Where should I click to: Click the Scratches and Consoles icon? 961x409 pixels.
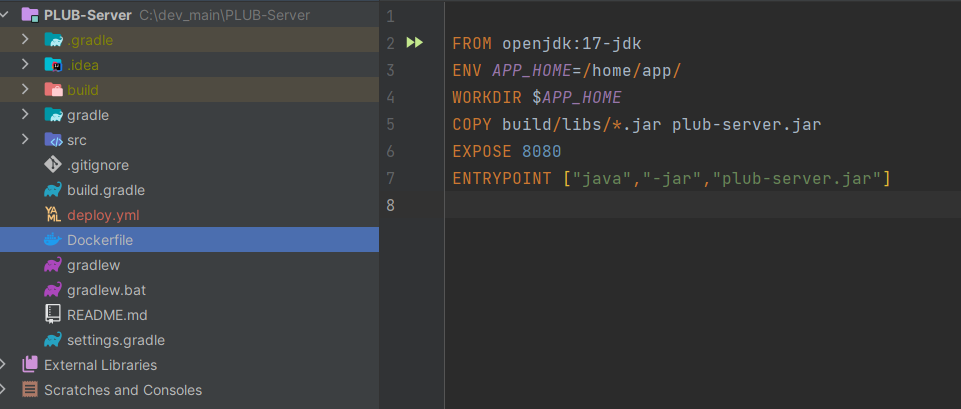pos(30,389)
